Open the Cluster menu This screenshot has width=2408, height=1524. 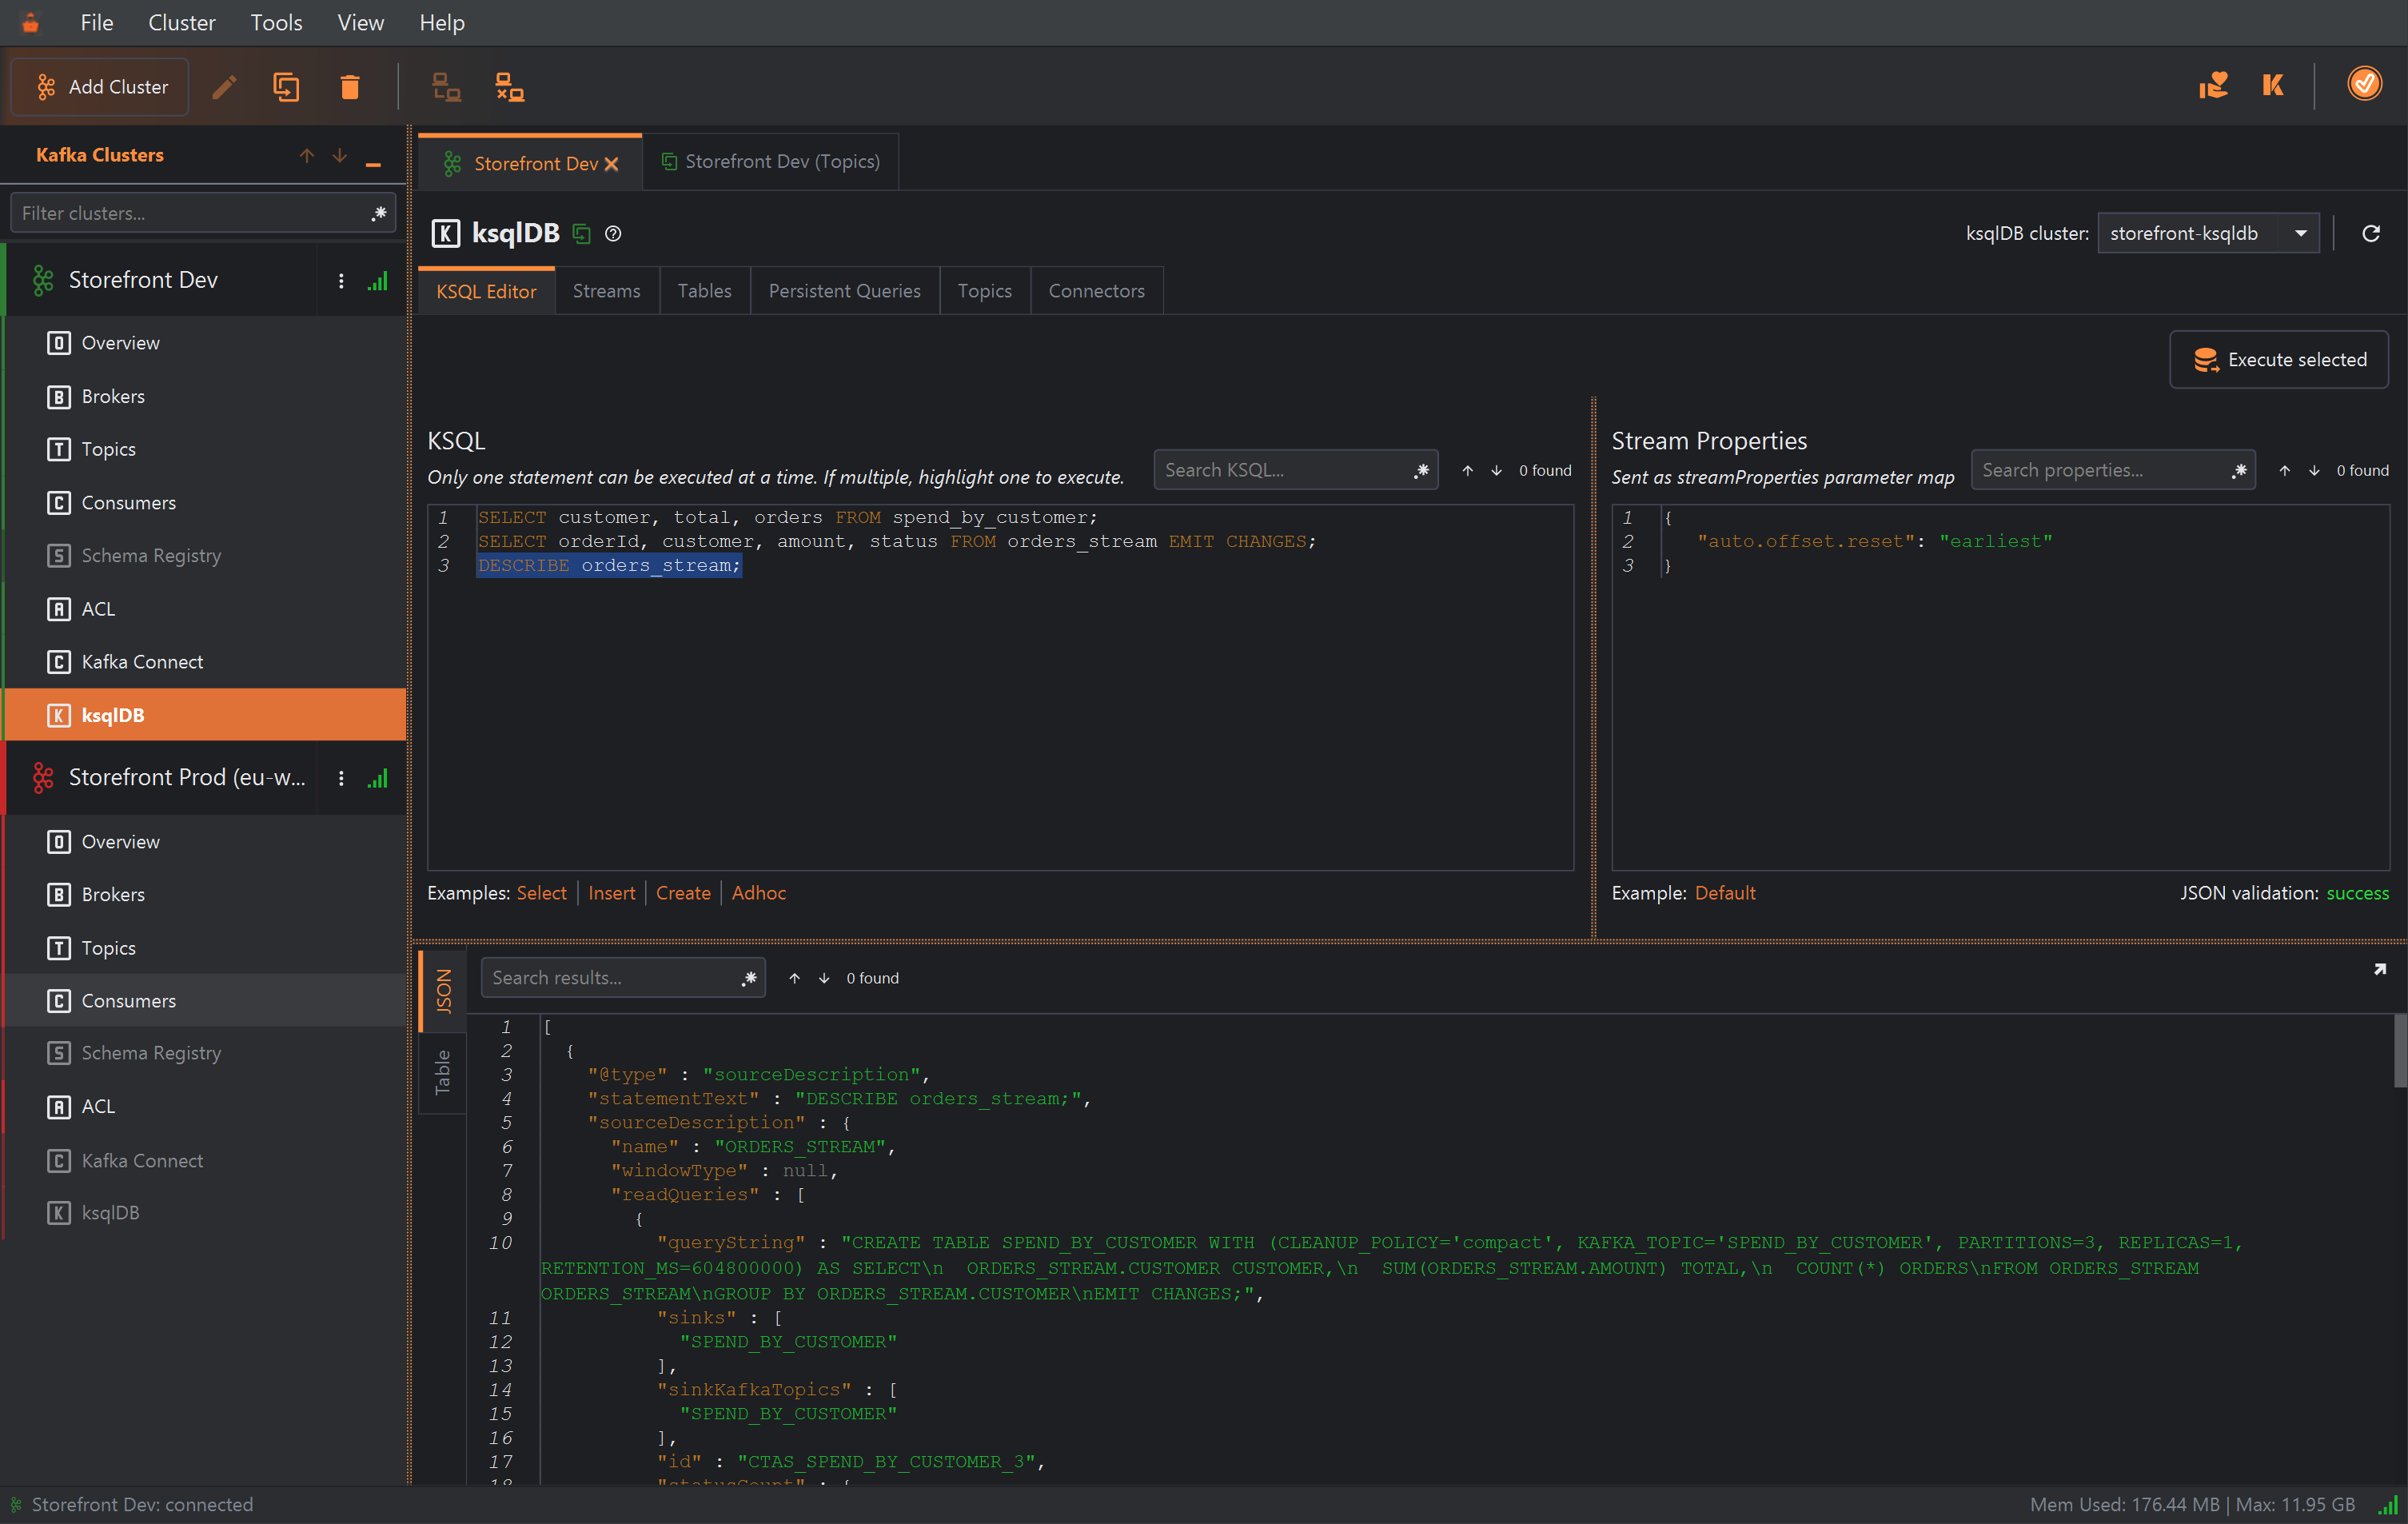coord(181,22)
